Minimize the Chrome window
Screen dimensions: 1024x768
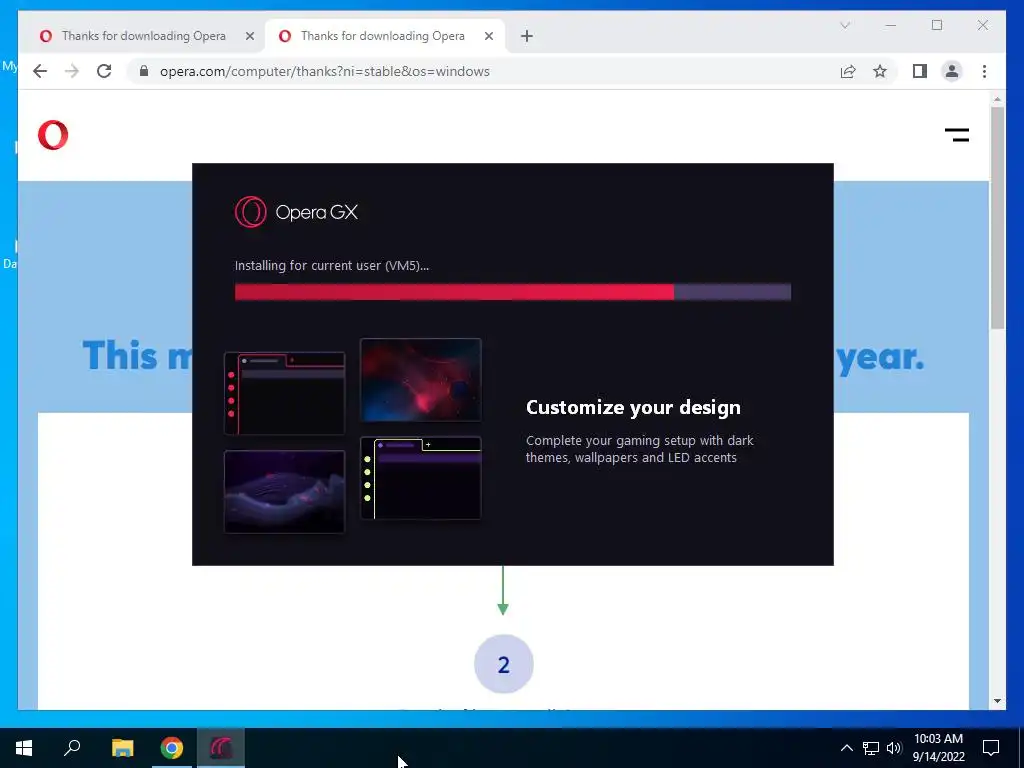891,25
